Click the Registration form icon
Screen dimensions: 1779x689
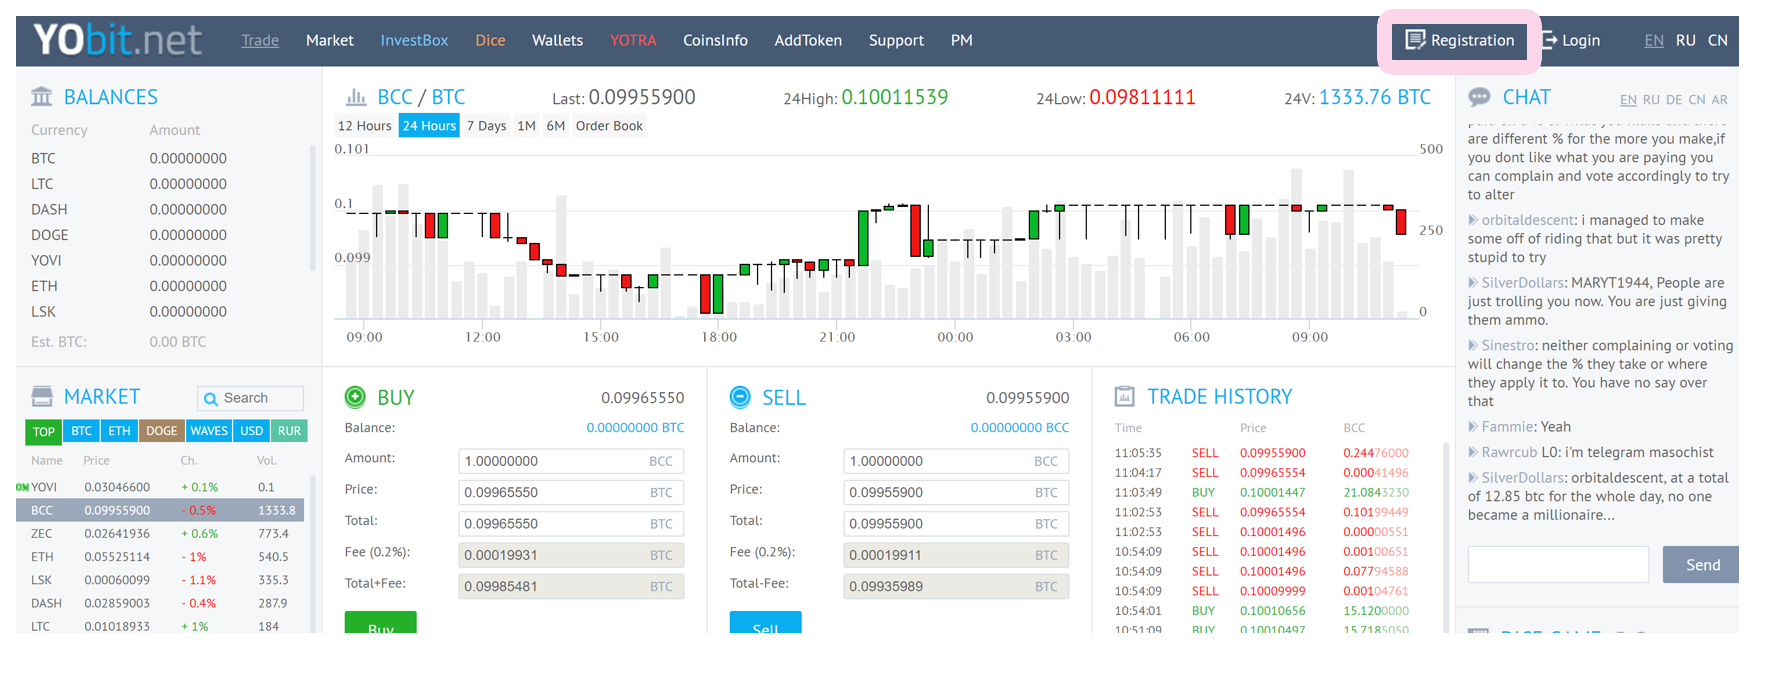click(1415, 40)
